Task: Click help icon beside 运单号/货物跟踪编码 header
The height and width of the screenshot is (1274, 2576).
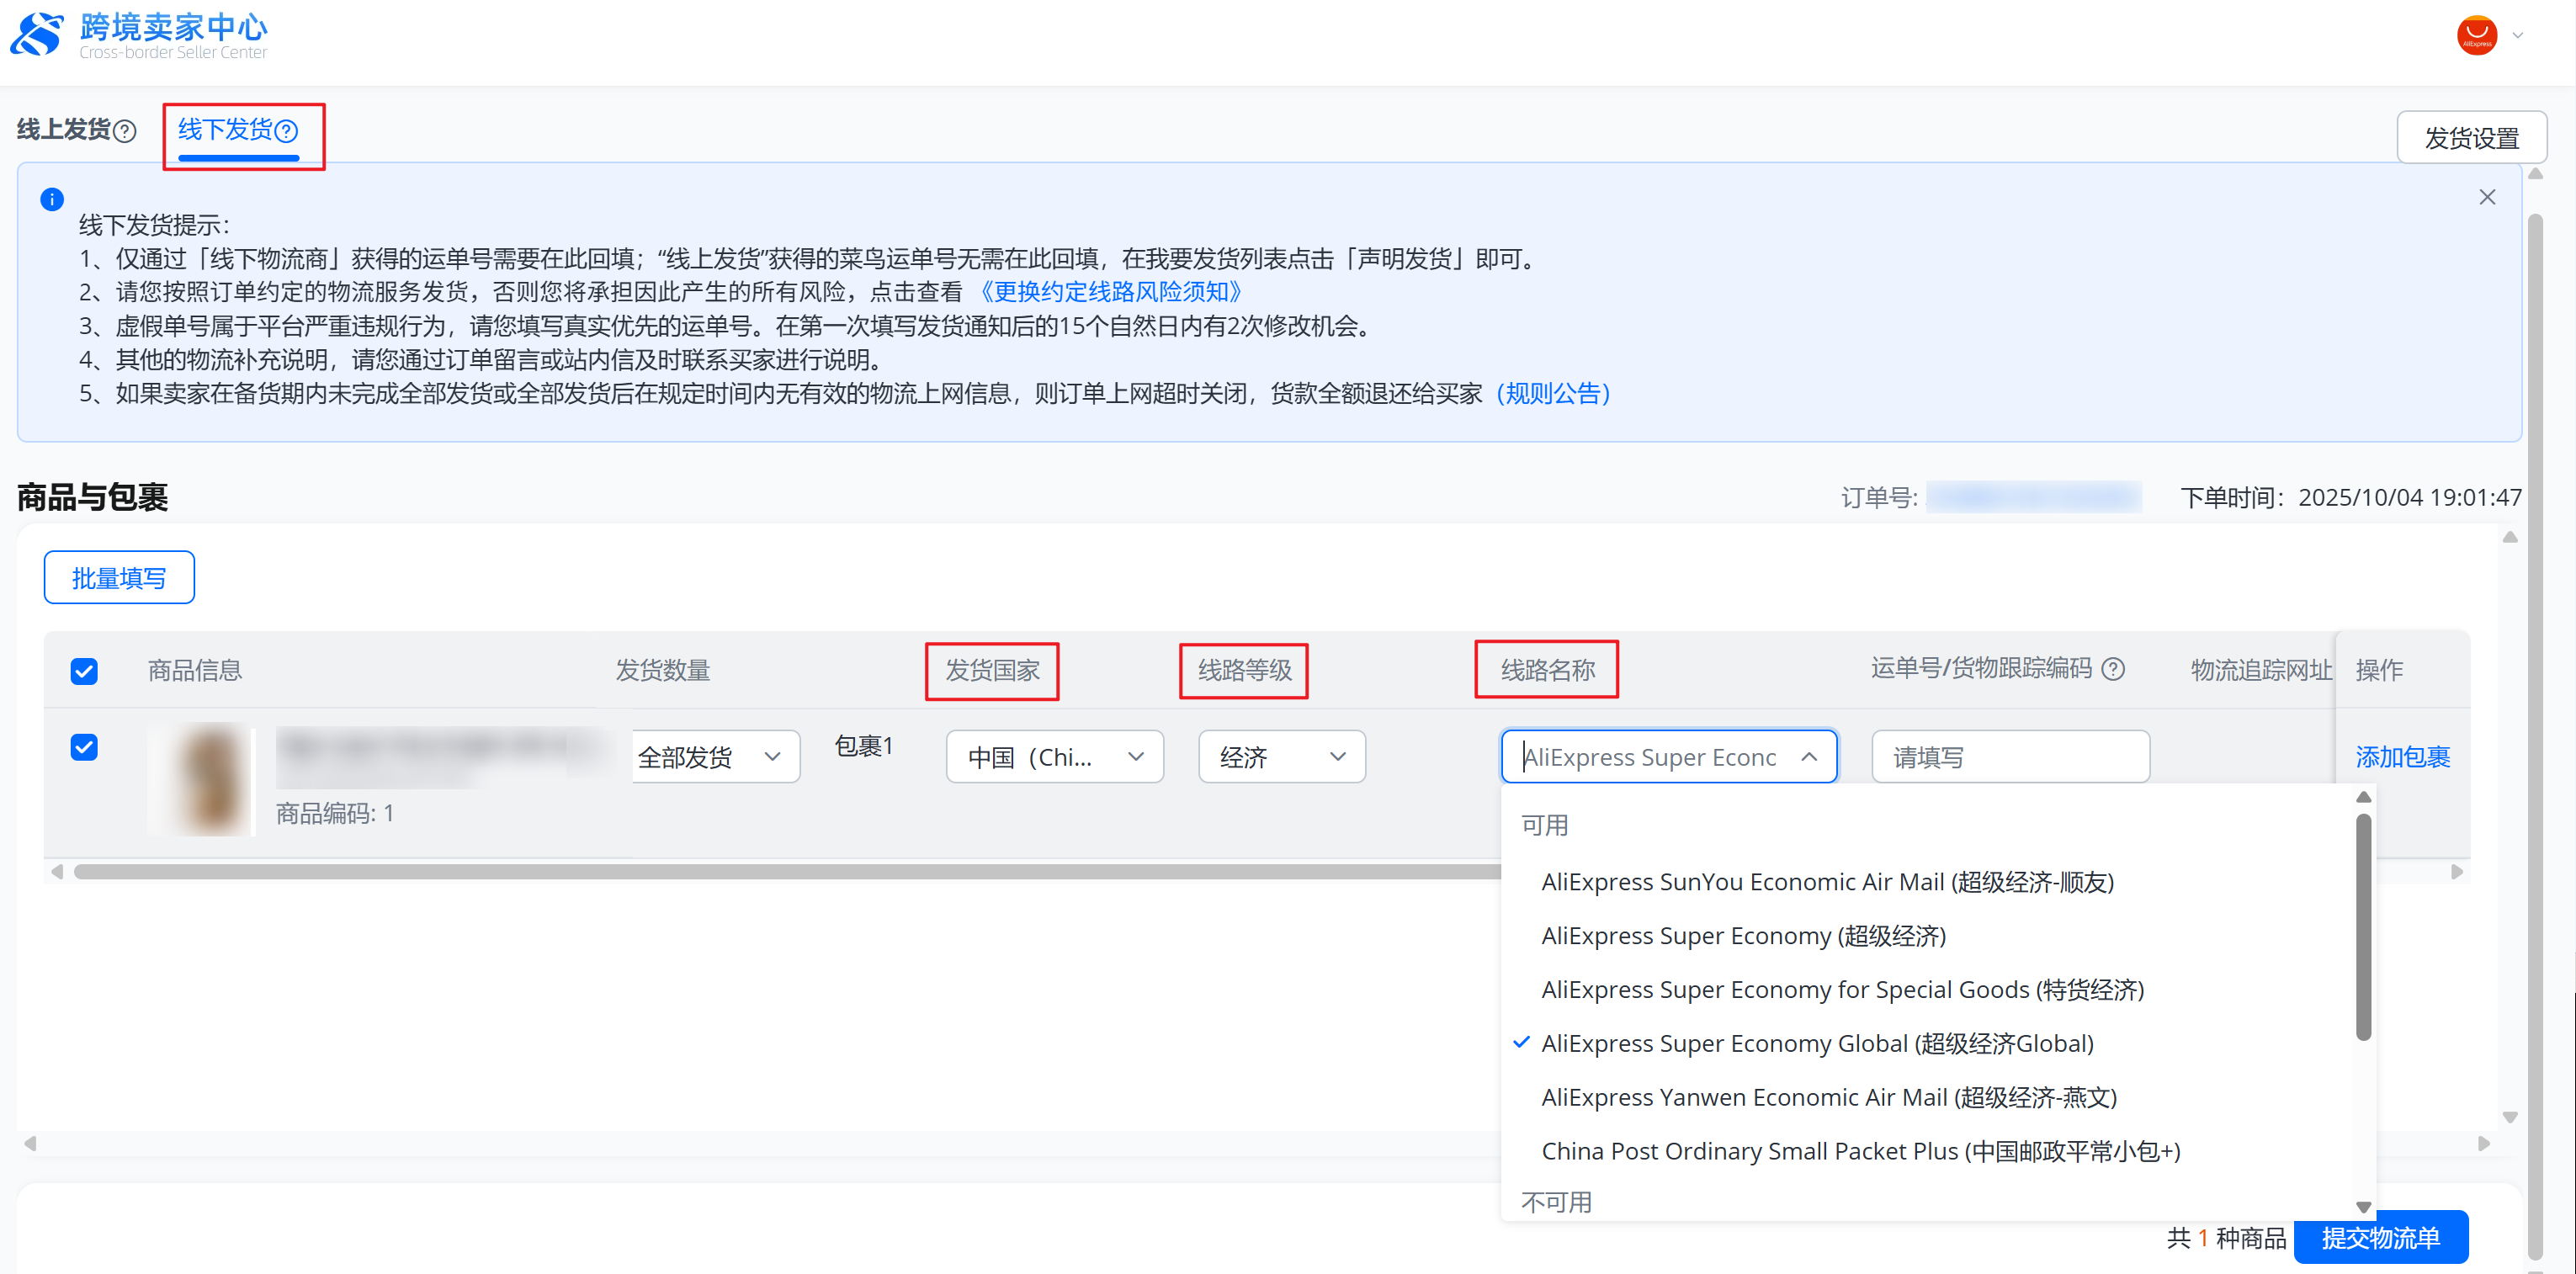Action: (2113, 669)
